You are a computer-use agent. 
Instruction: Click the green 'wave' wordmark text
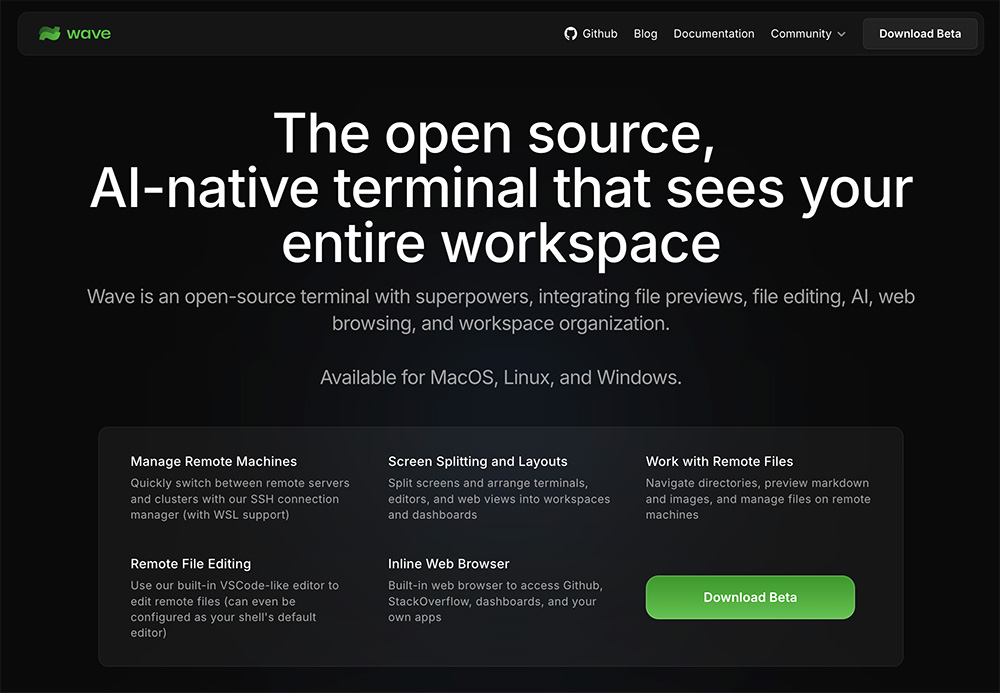(89, 34)
